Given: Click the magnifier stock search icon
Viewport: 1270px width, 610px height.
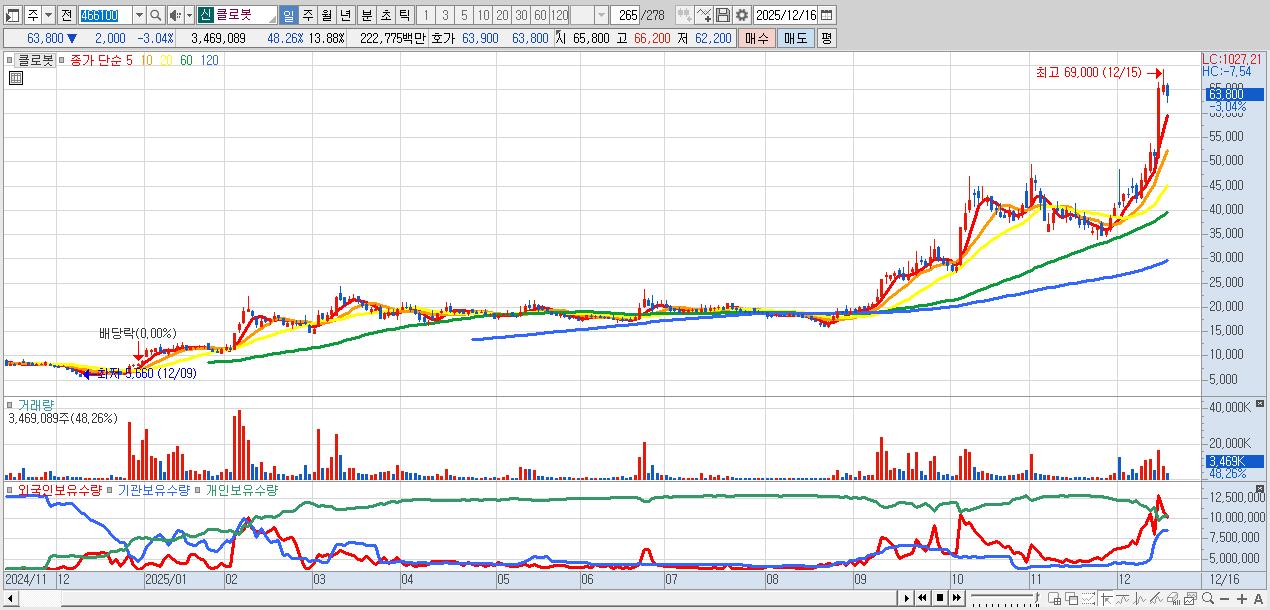Looking at the screenshot, I should [156, 15].
